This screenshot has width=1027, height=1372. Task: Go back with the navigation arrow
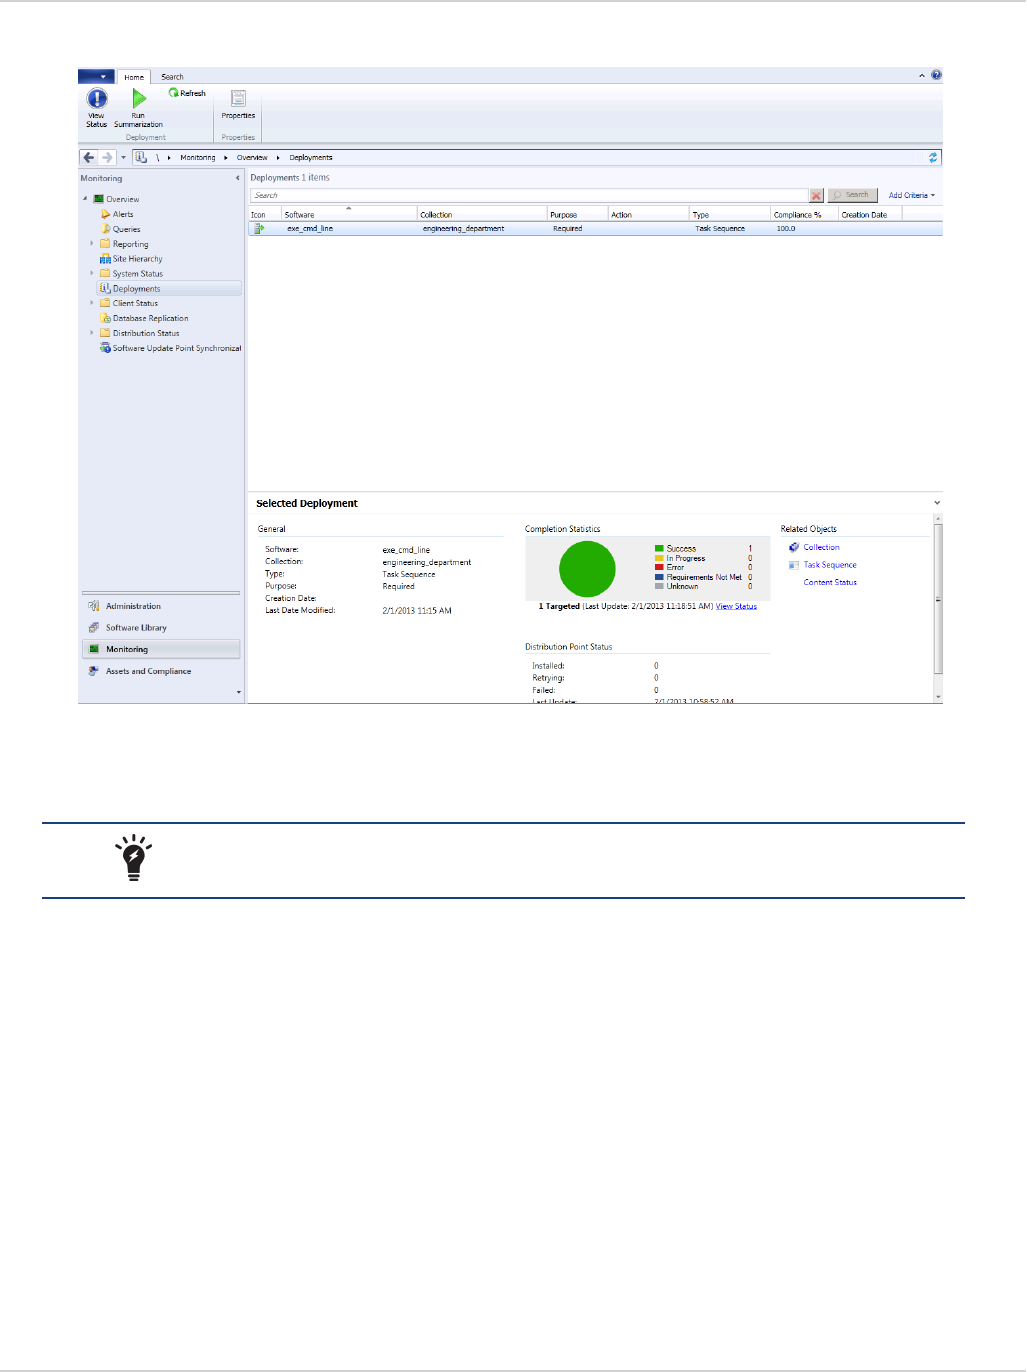(x=89, y=157)
